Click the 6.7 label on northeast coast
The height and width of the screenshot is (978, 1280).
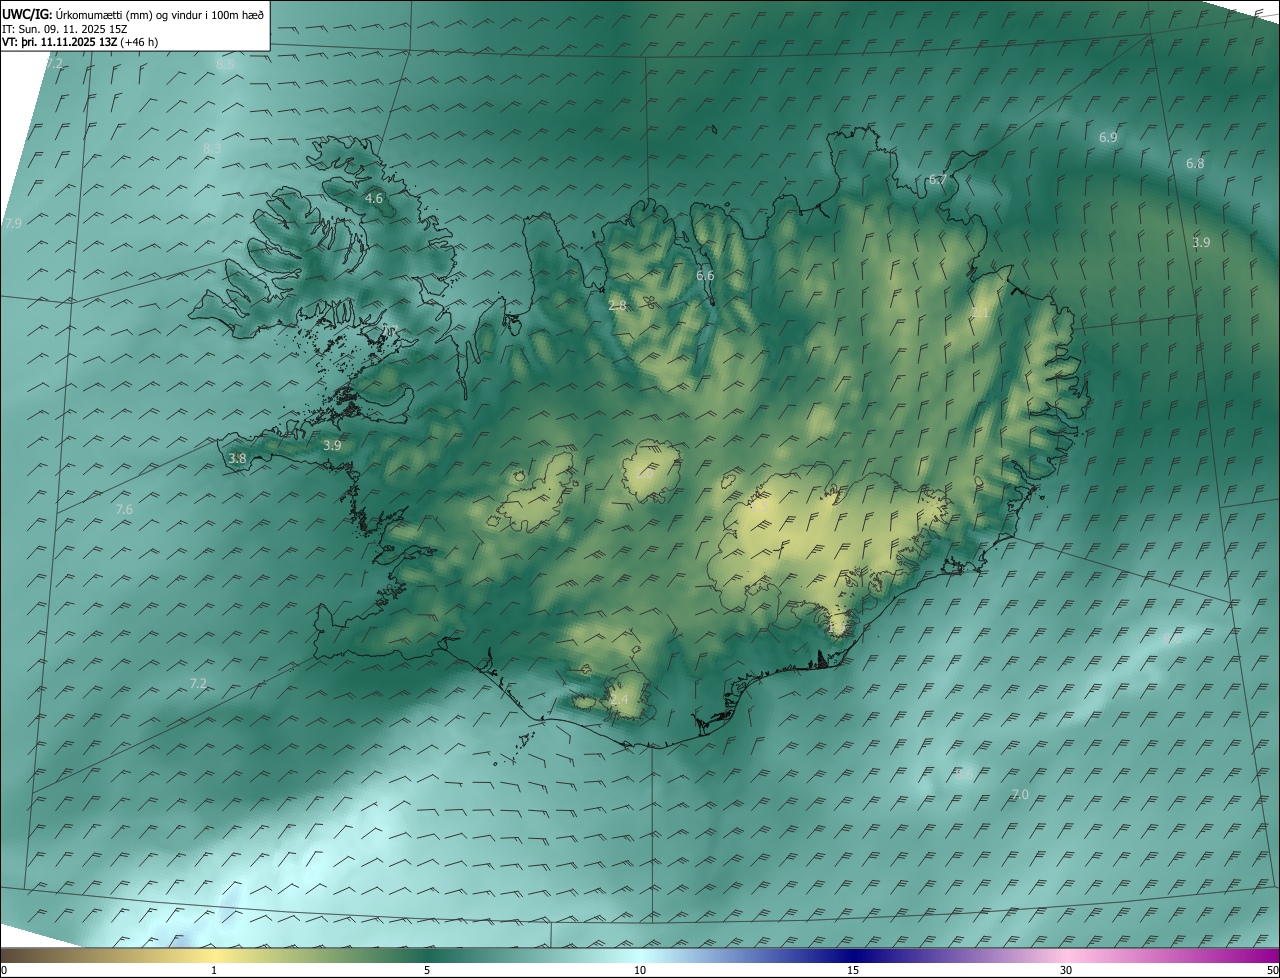tap(937, 180)
